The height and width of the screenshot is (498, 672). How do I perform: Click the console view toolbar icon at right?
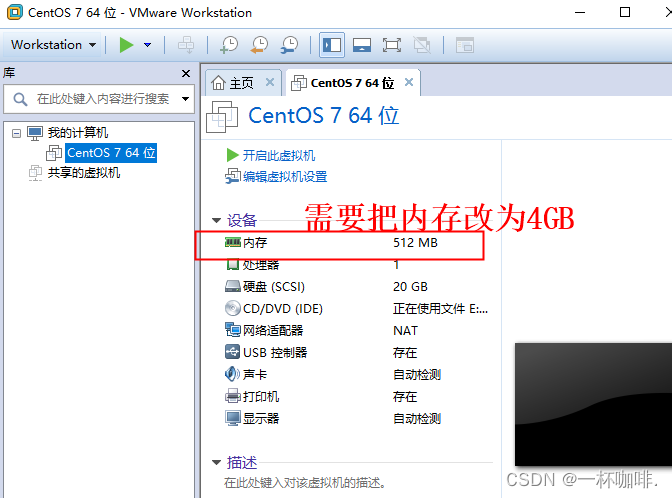(x=465, y=45)
